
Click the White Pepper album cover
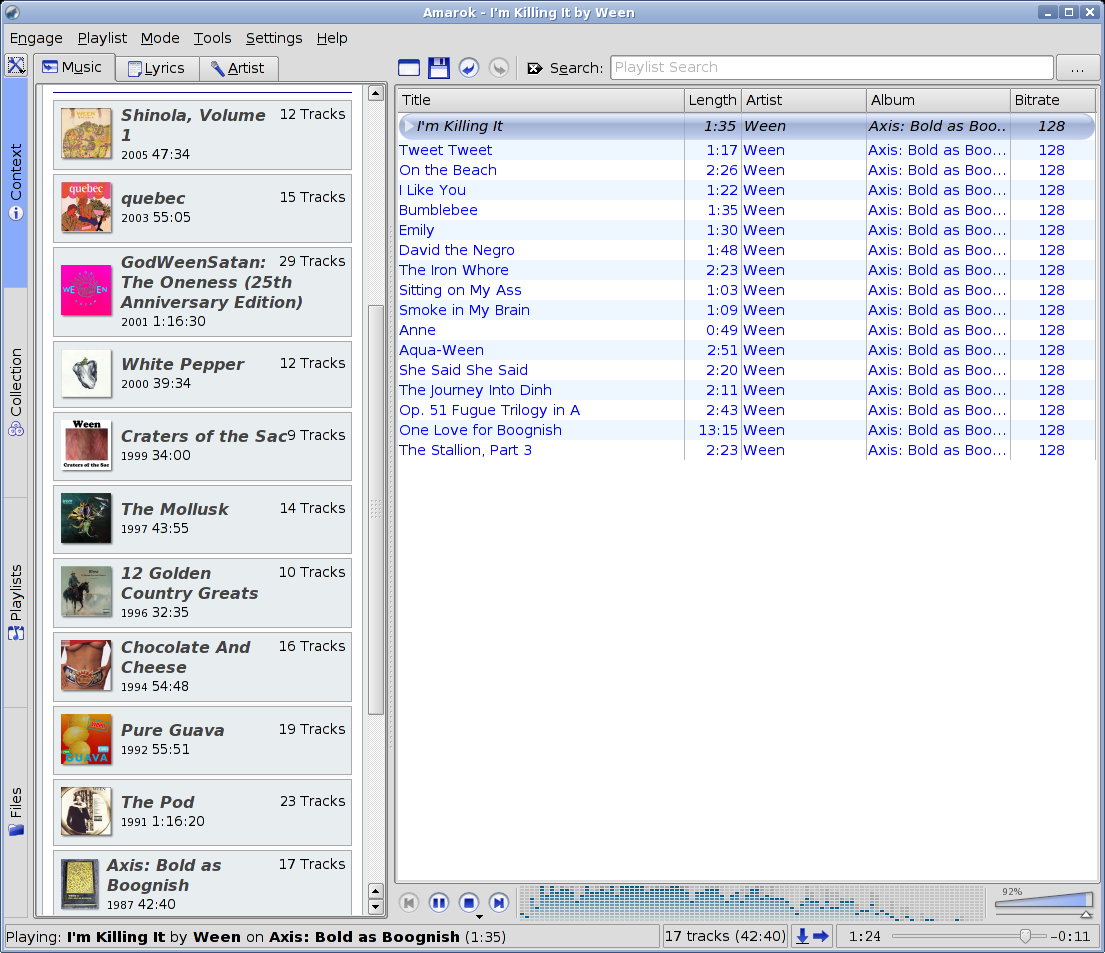86,373
